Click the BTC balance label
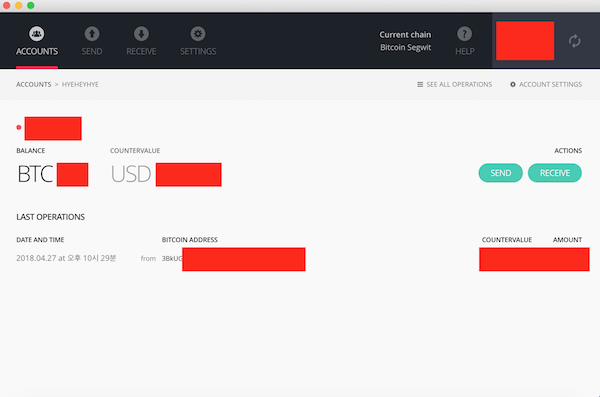This screenshot has height=397, width=600. (35, 174)
